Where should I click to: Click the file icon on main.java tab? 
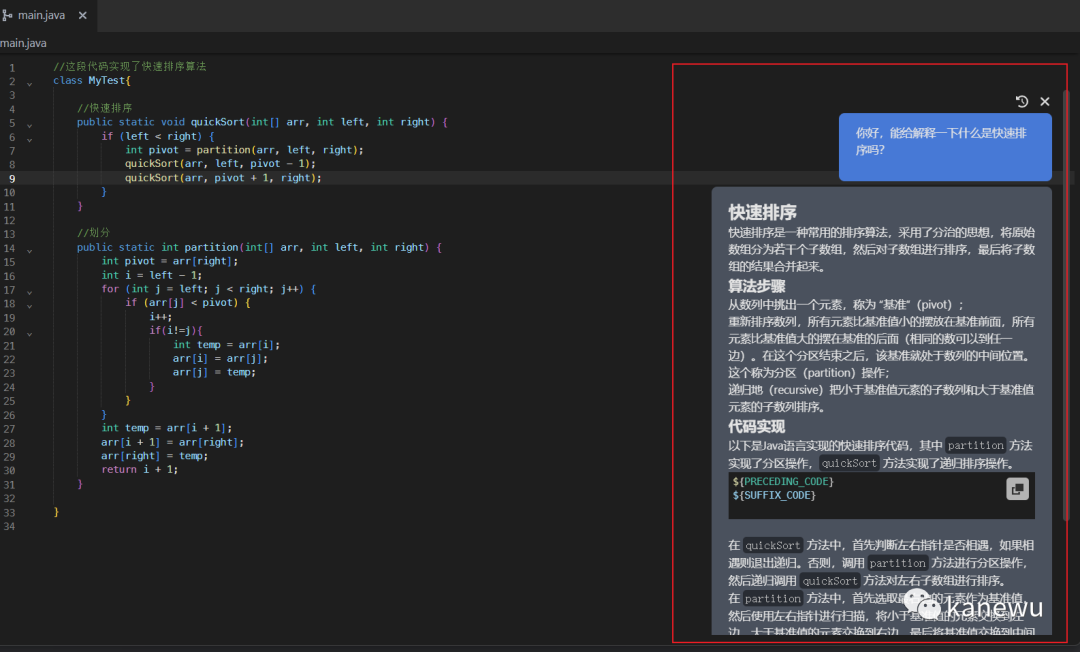click(8, 16)
